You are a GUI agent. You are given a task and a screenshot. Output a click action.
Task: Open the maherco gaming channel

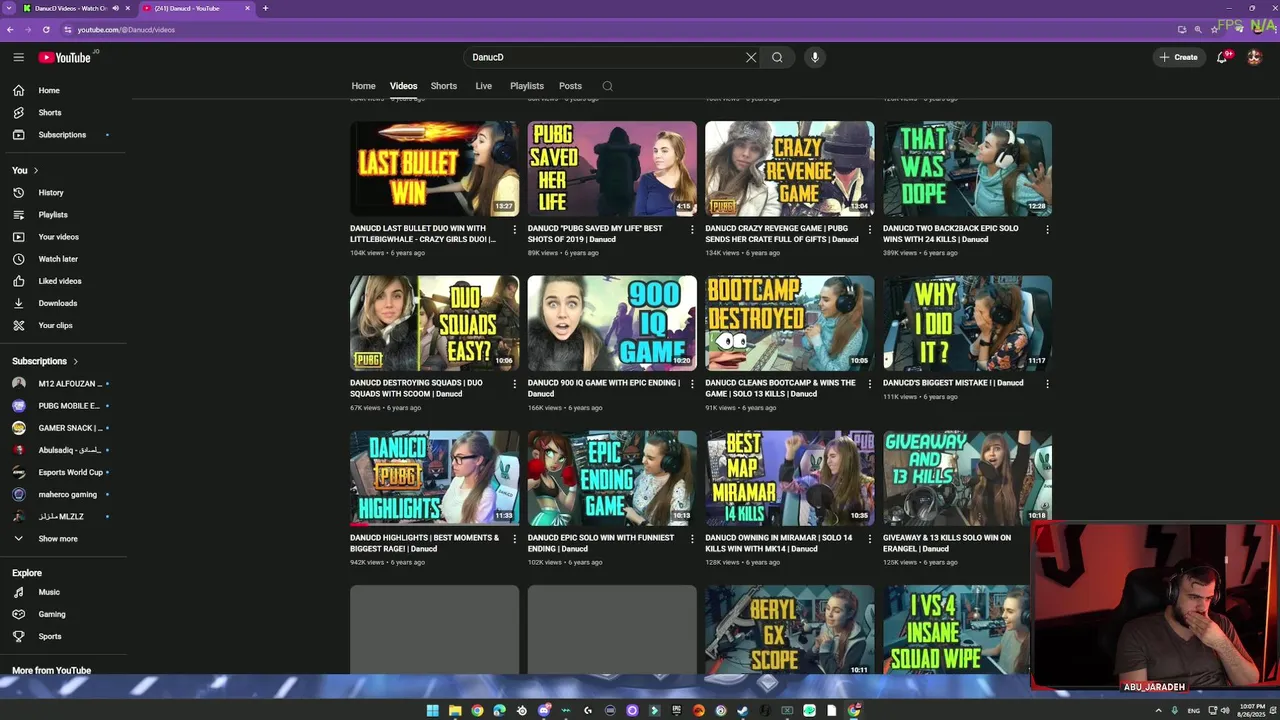[66, 494]
